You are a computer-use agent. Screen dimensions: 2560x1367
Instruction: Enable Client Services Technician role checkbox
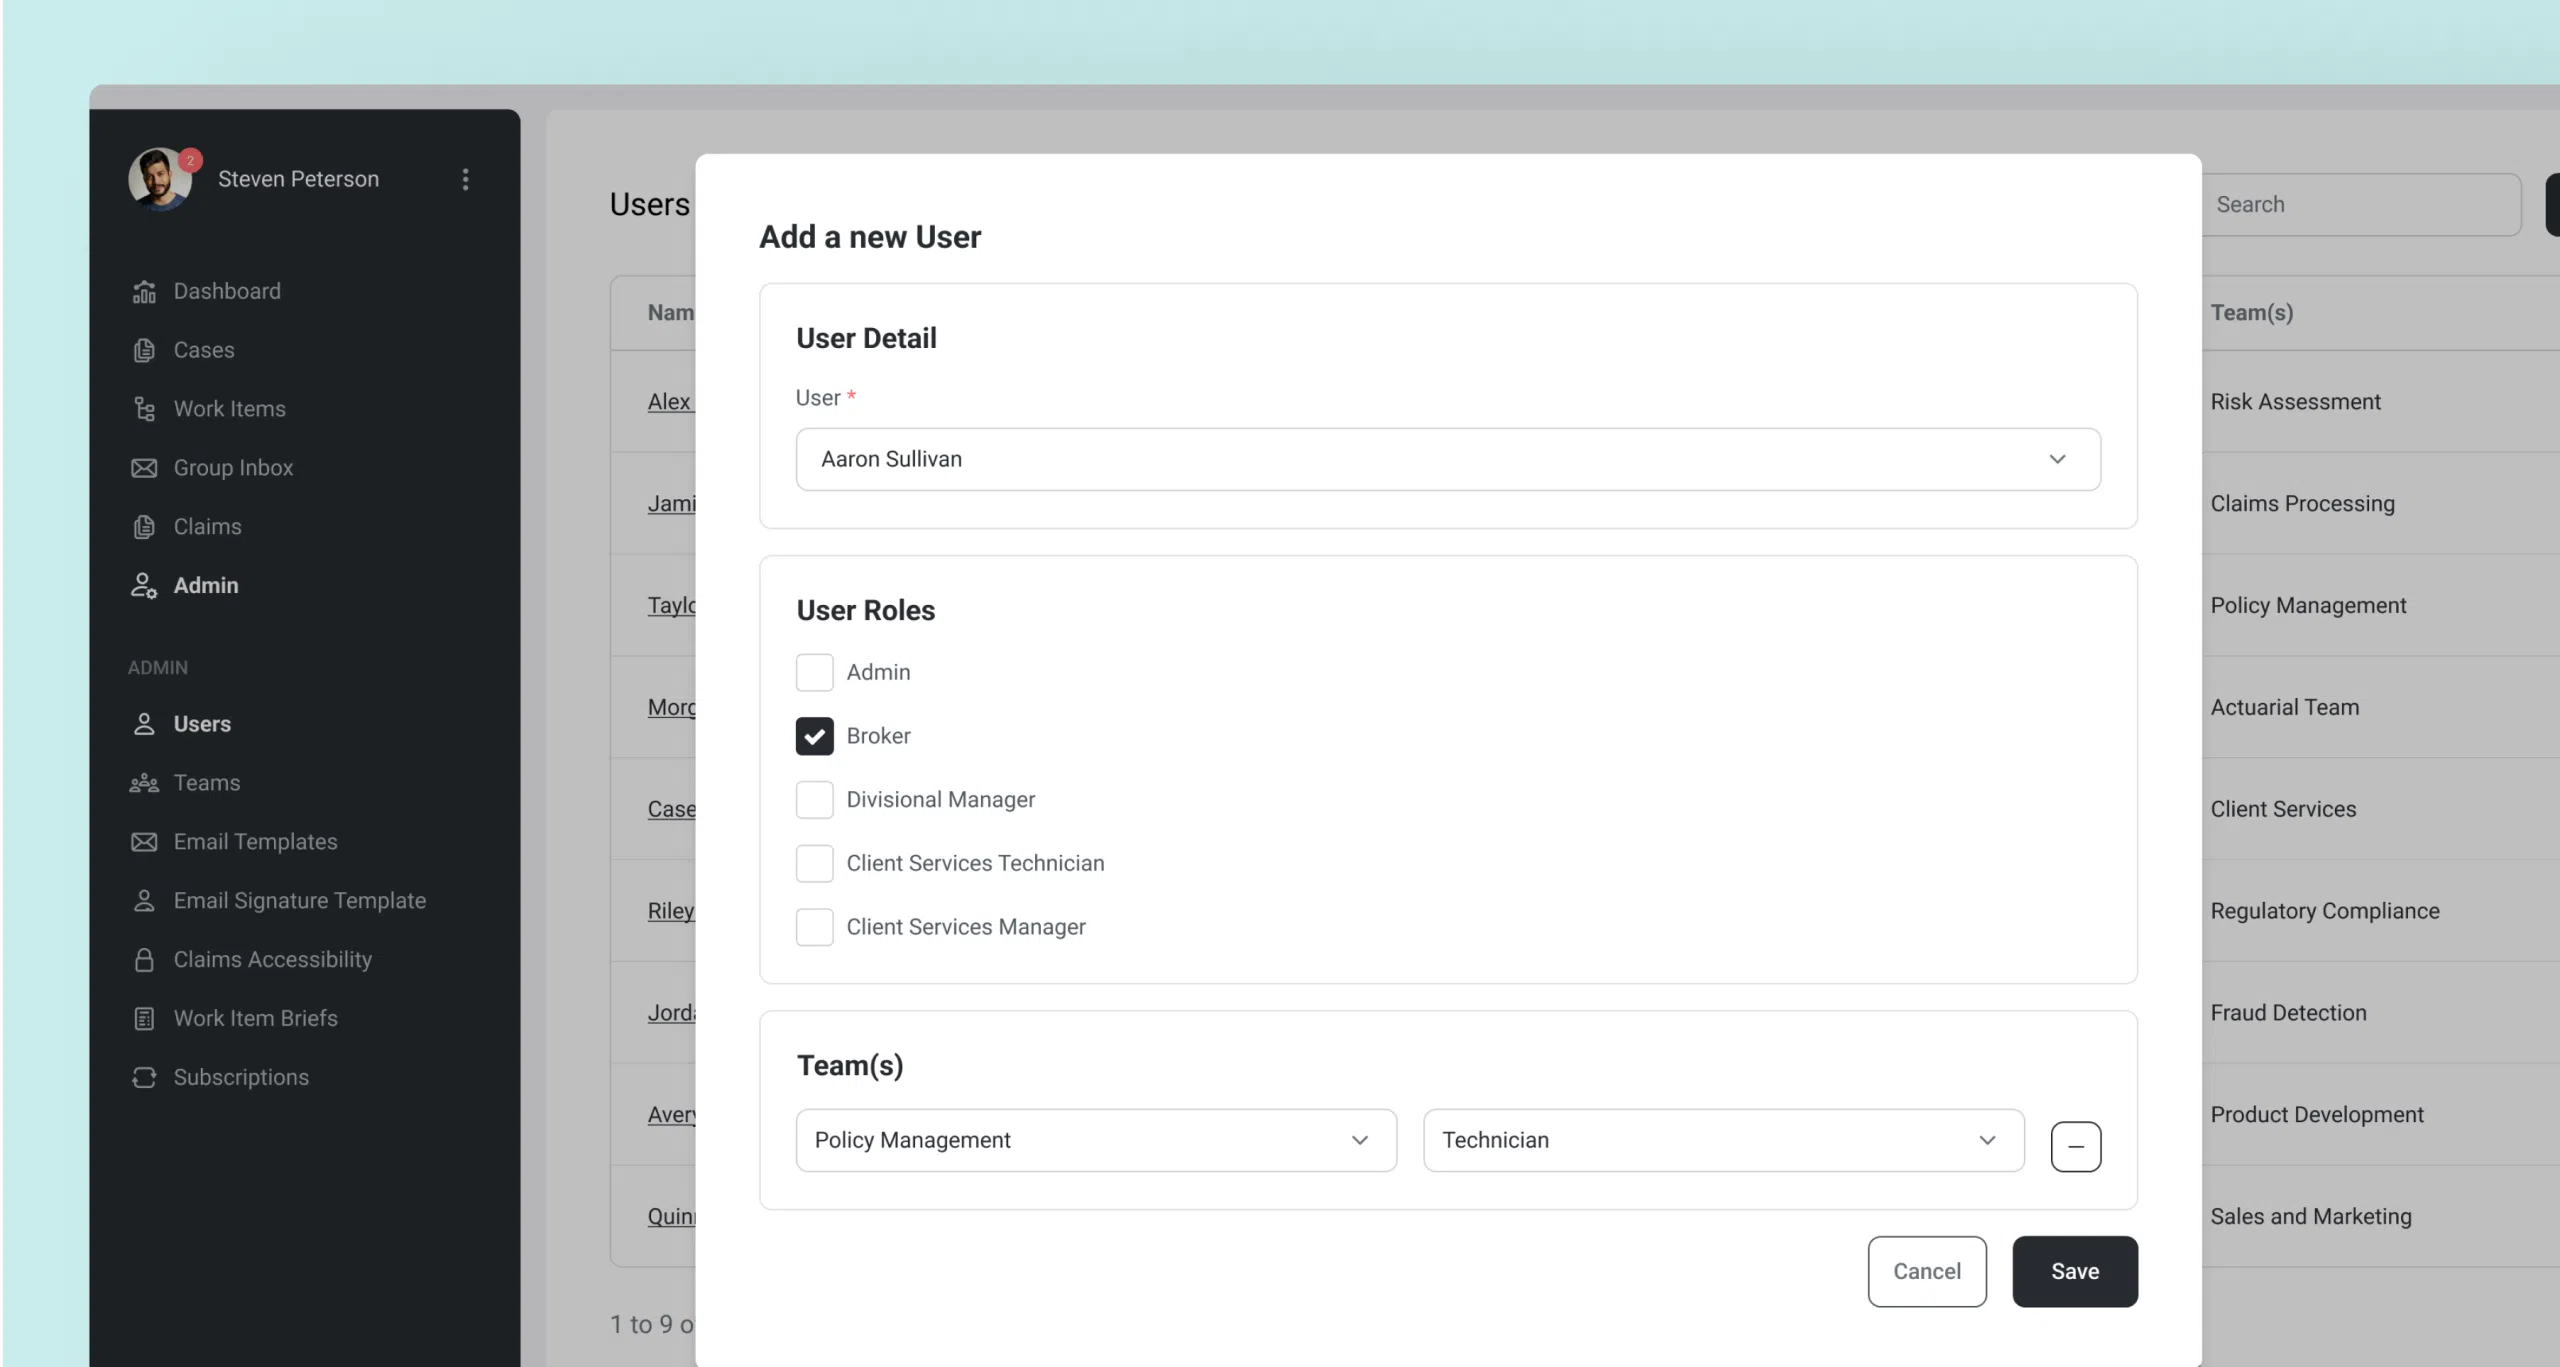(x=814, y=863)
